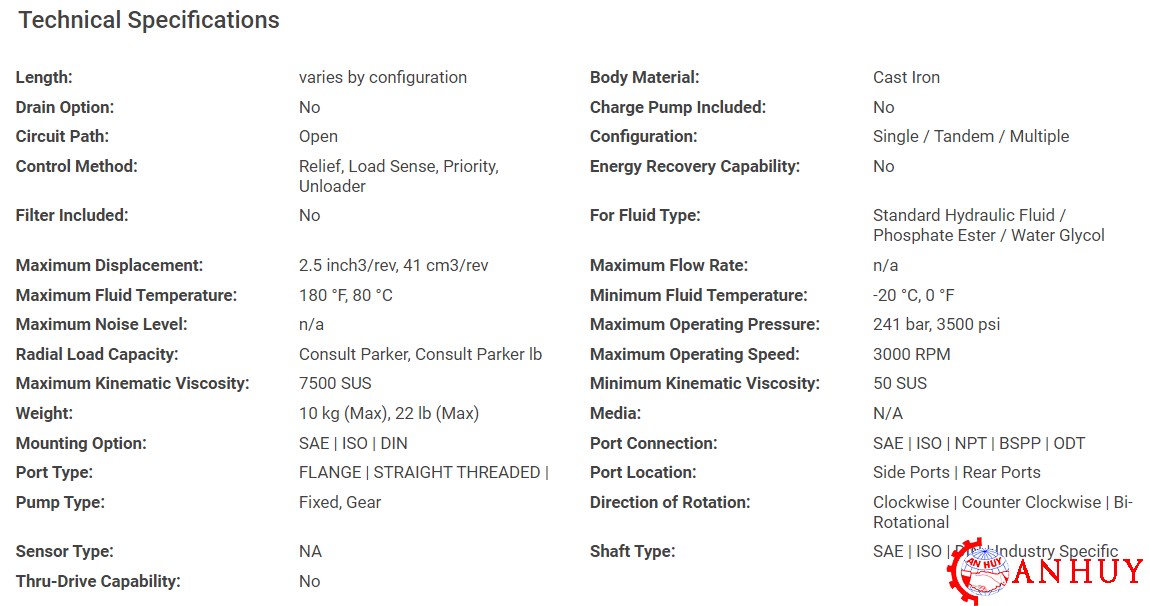Select the SAE | ISO | DIN mounting value

click(353, 443)
